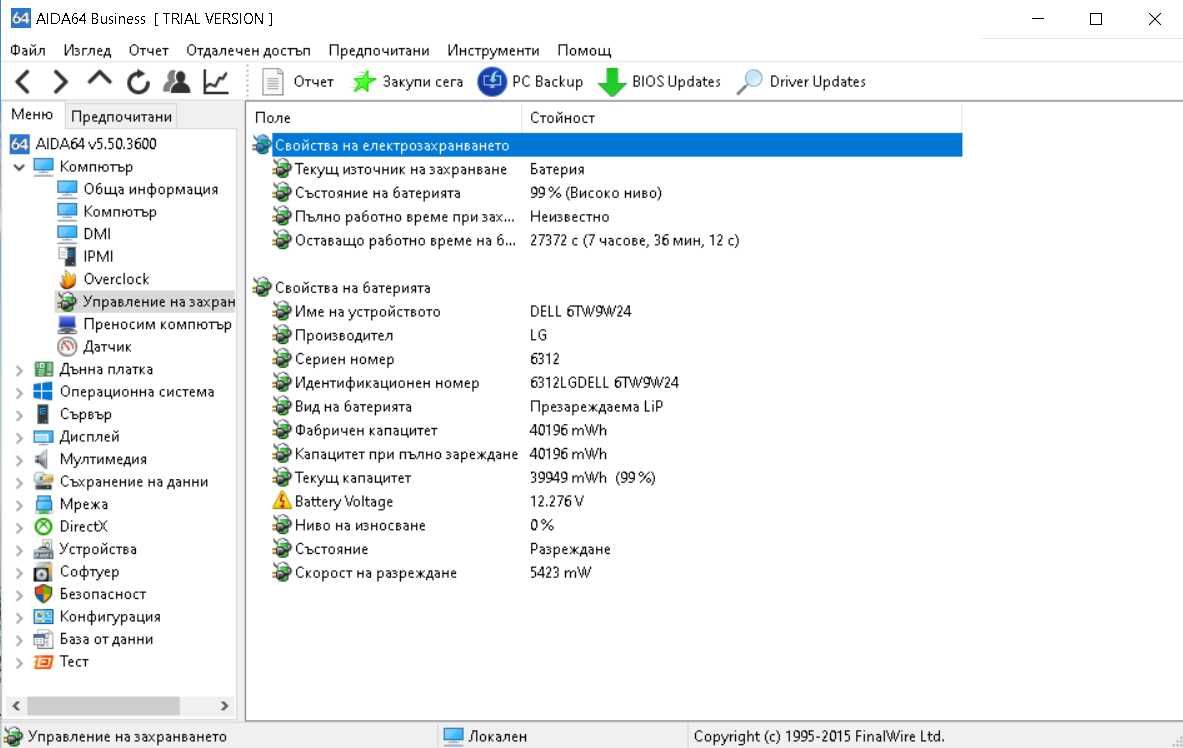Select the Скорост на разреждане row
1183x748 pixels.
606,573
